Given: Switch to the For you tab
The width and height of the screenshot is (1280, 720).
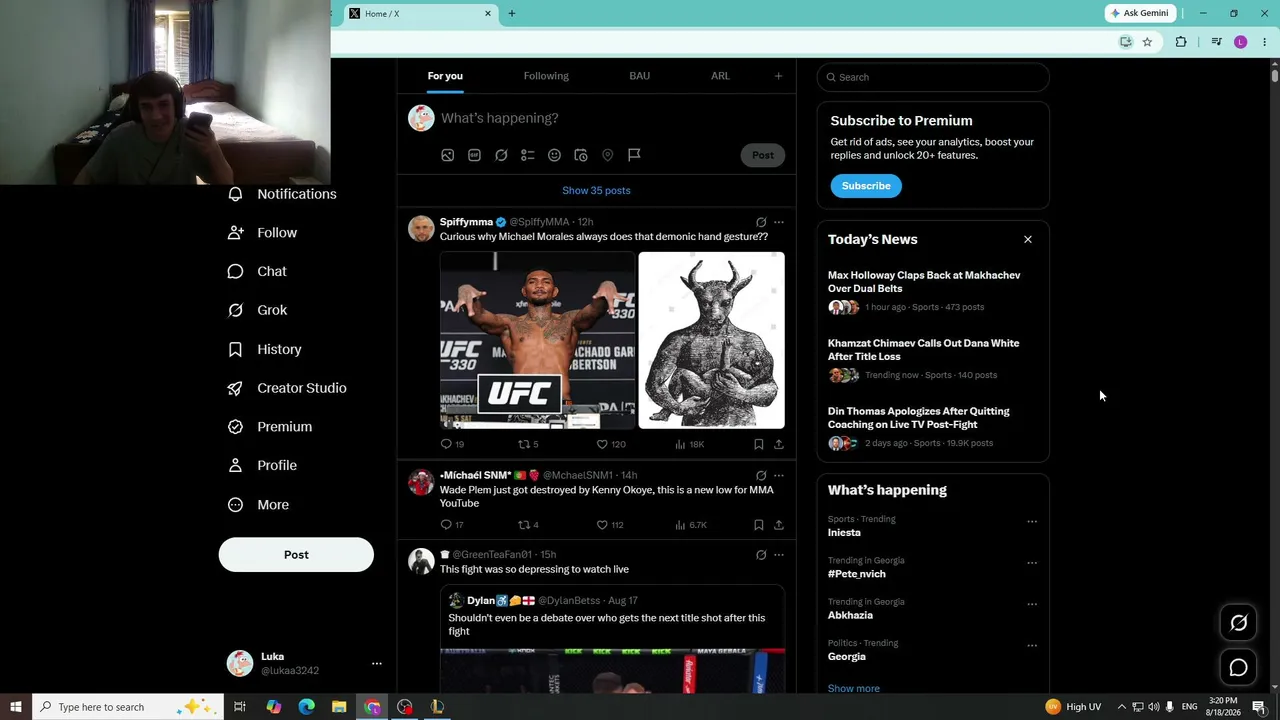Looking at the screenshot, I should click(x=445, y=76).
